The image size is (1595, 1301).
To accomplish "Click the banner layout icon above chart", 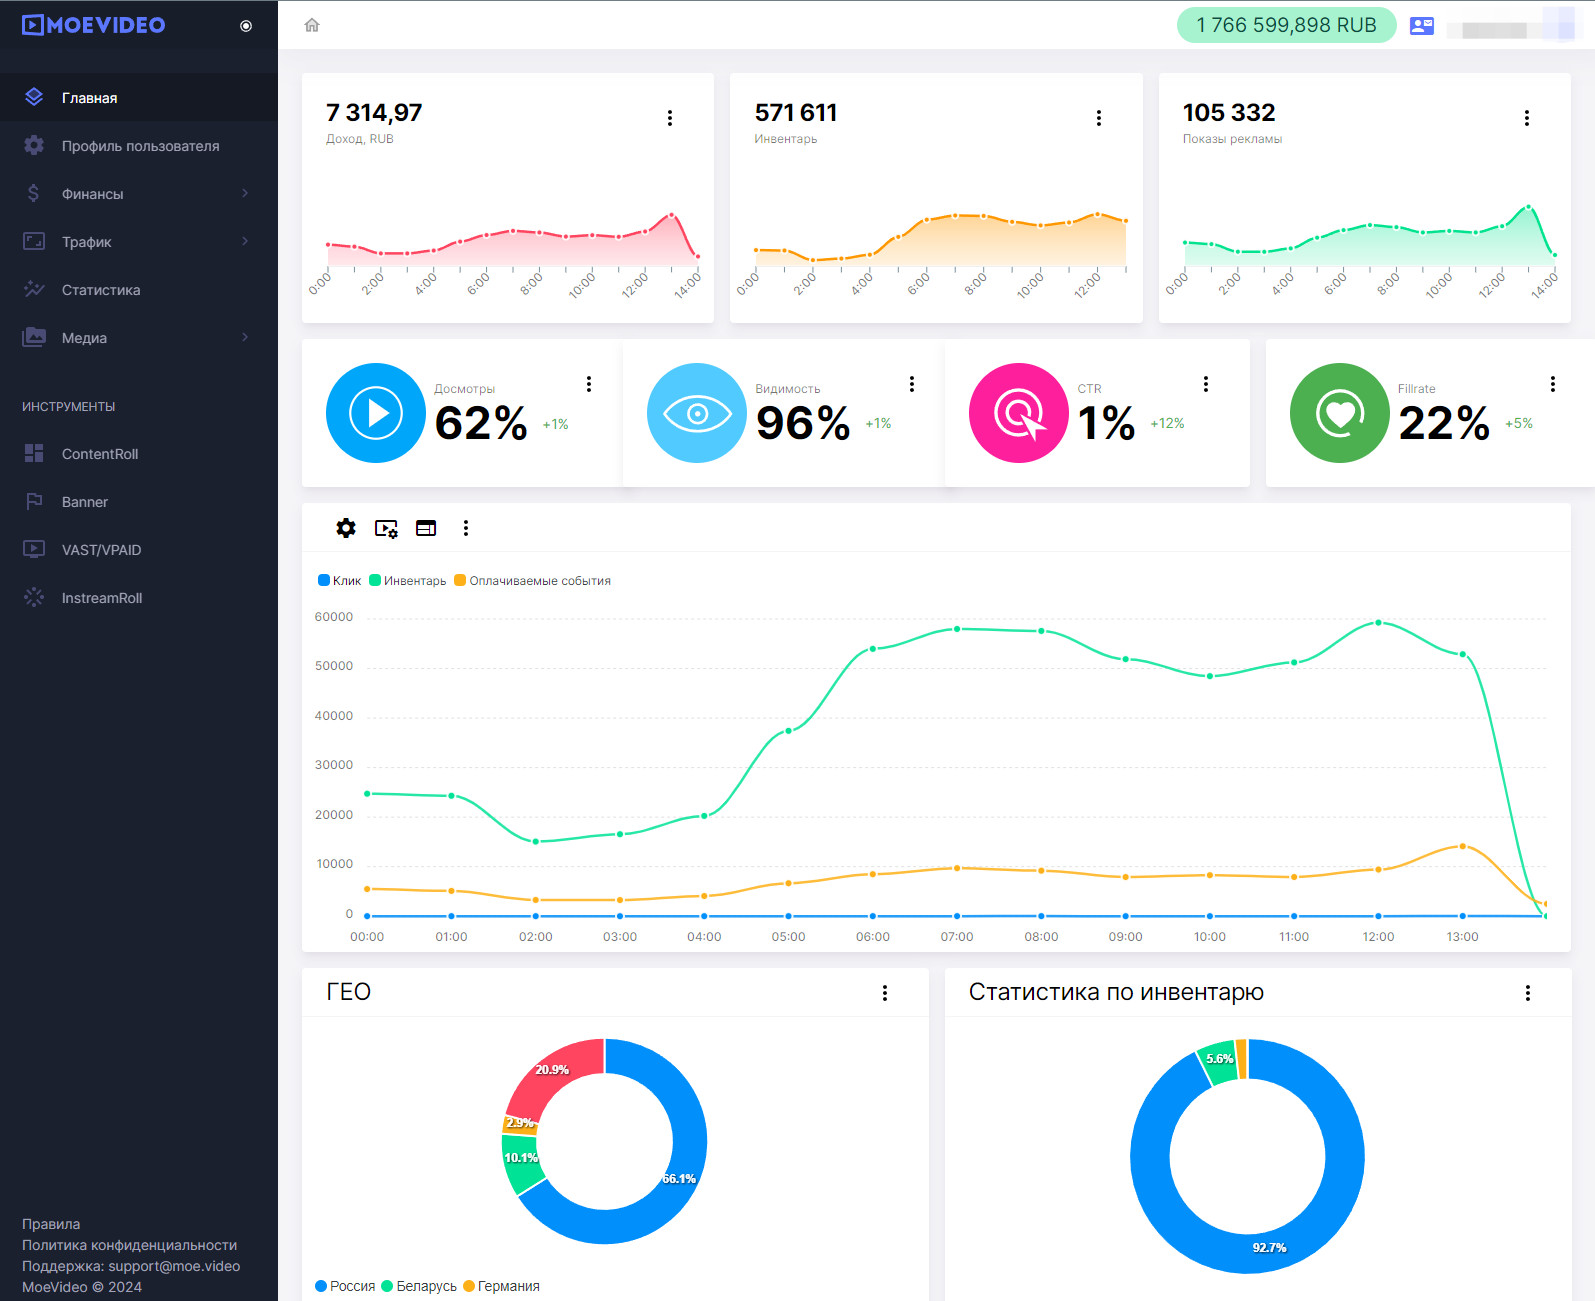I will 426,529.
